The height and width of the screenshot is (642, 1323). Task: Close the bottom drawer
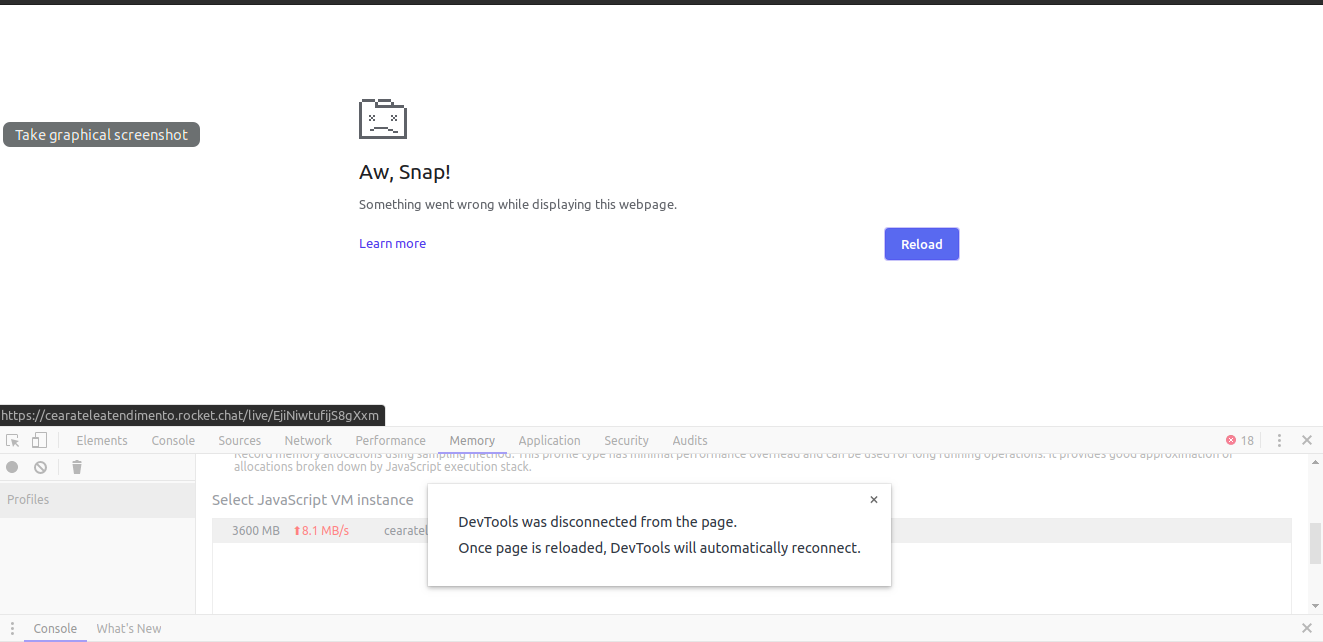(x=1306, y=628)
